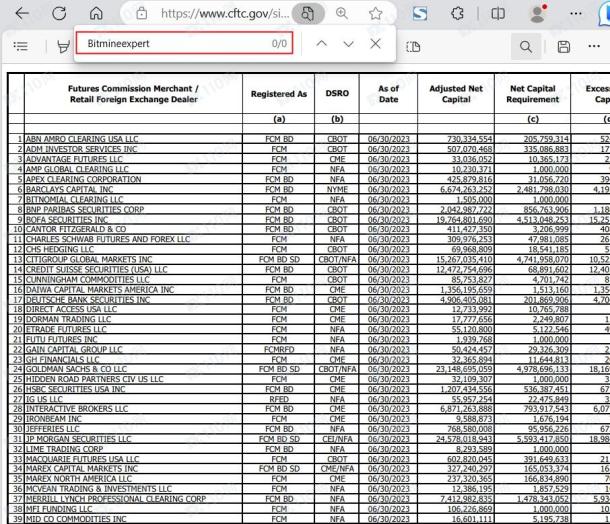The width and height of the screenshot is (610, 524).
Task: Save the PDF document
Action: 564,47
